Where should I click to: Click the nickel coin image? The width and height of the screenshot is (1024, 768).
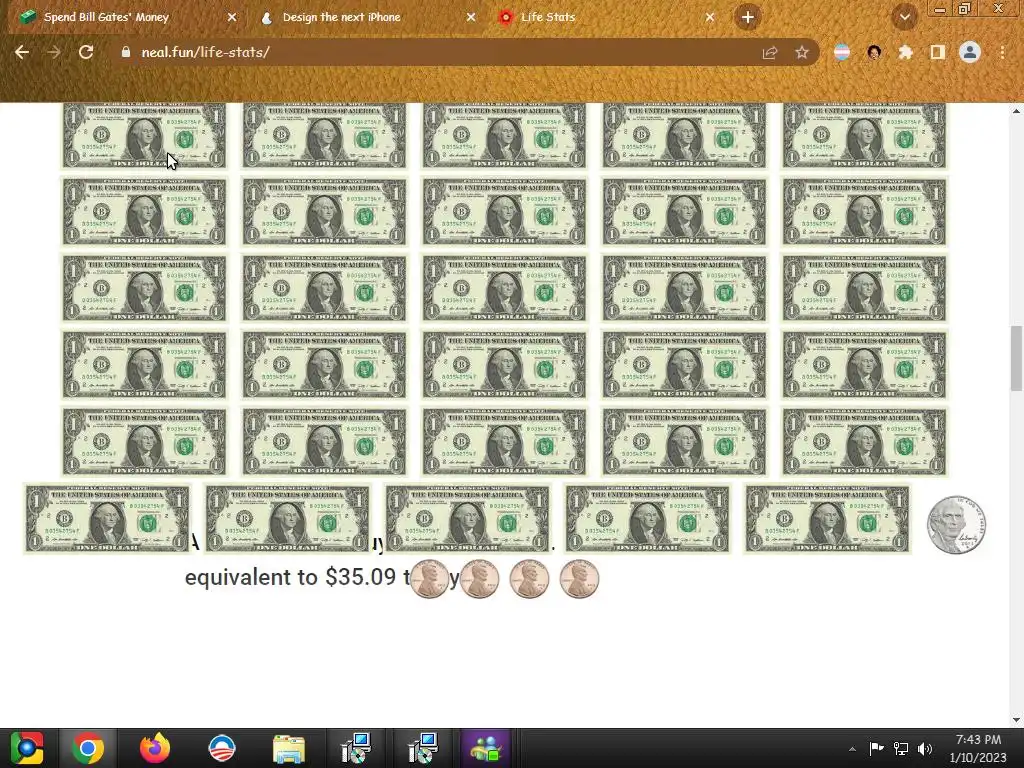tap(956, 524)
